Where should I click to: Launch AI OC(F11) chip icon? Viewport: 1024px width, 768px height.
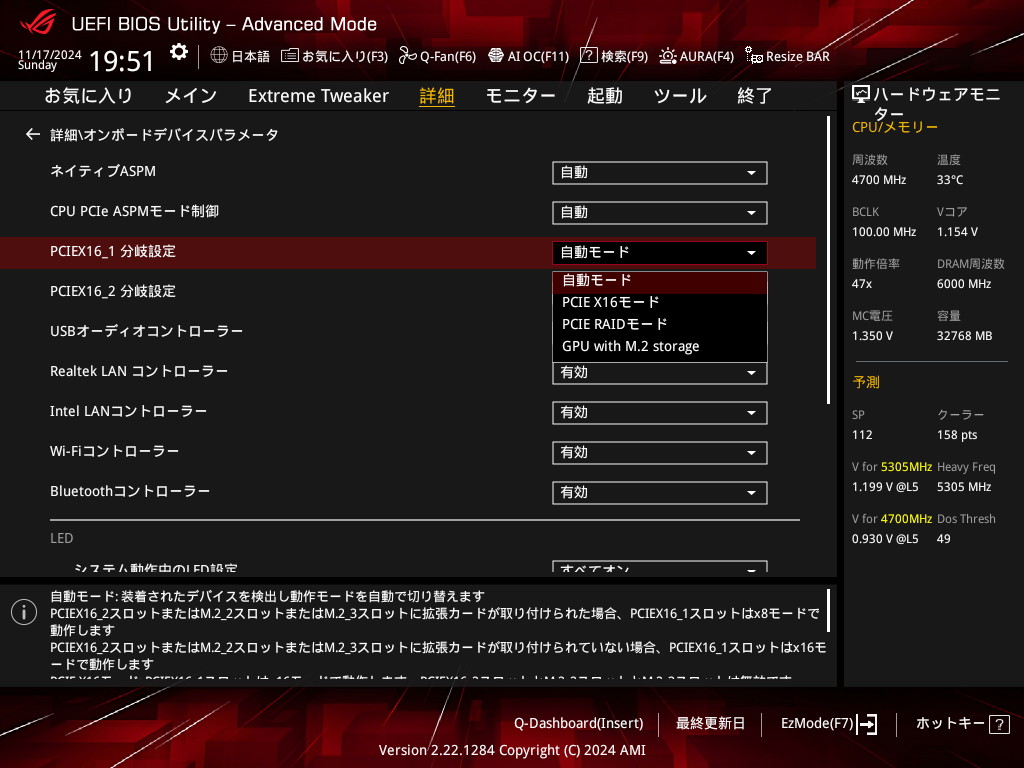(x=496, y=56)
